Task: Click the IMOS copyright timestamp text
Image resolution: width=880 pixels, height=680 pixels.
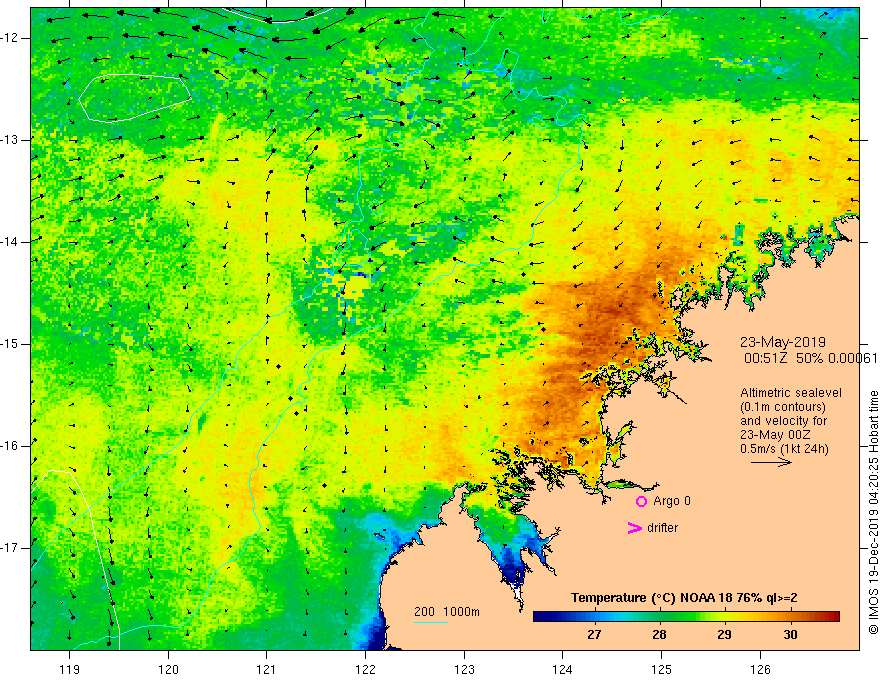Action: [873, 512]
